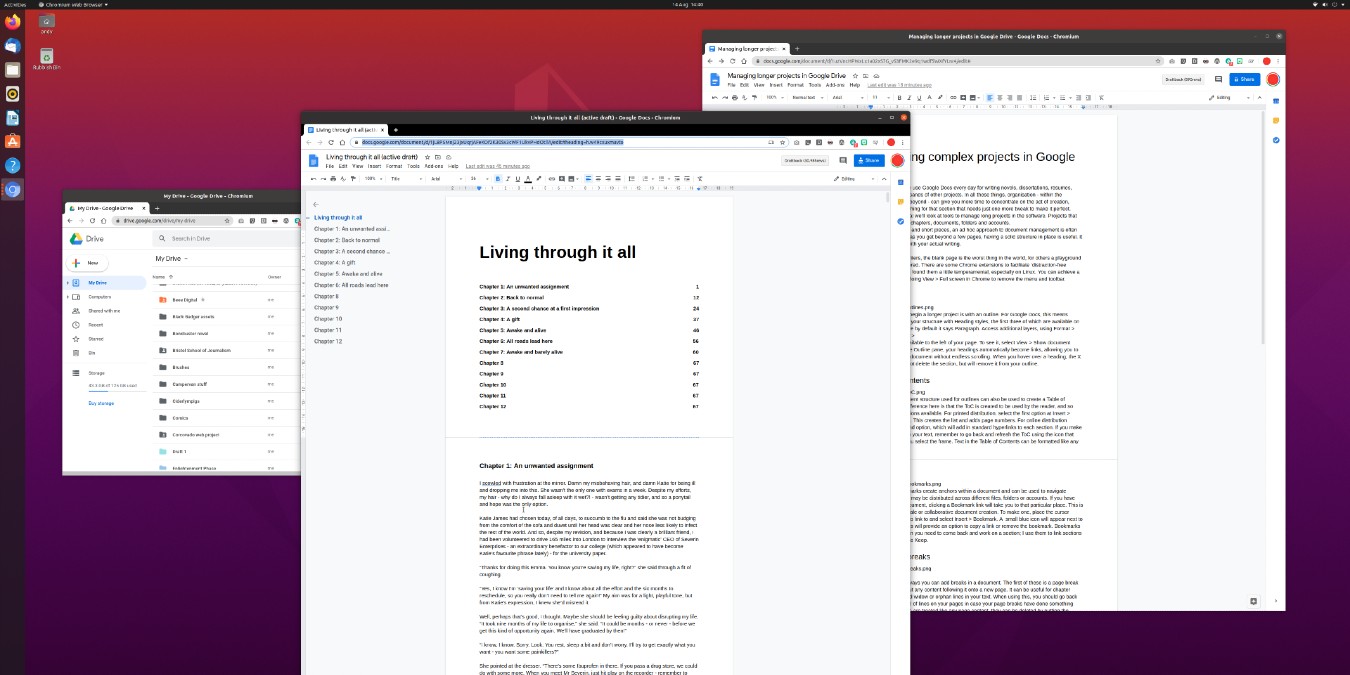Toggle underline formatting

(518, 179)
